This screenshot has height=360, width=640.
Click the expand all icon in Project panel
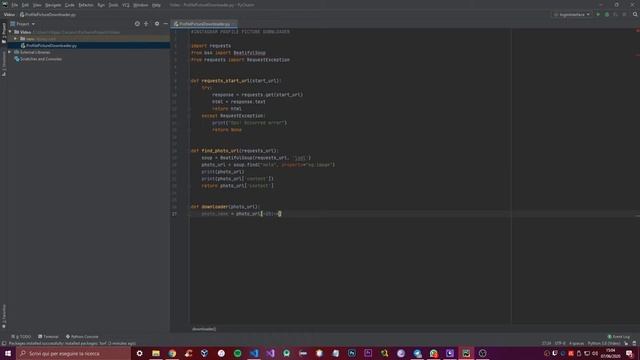coord(146,24)
